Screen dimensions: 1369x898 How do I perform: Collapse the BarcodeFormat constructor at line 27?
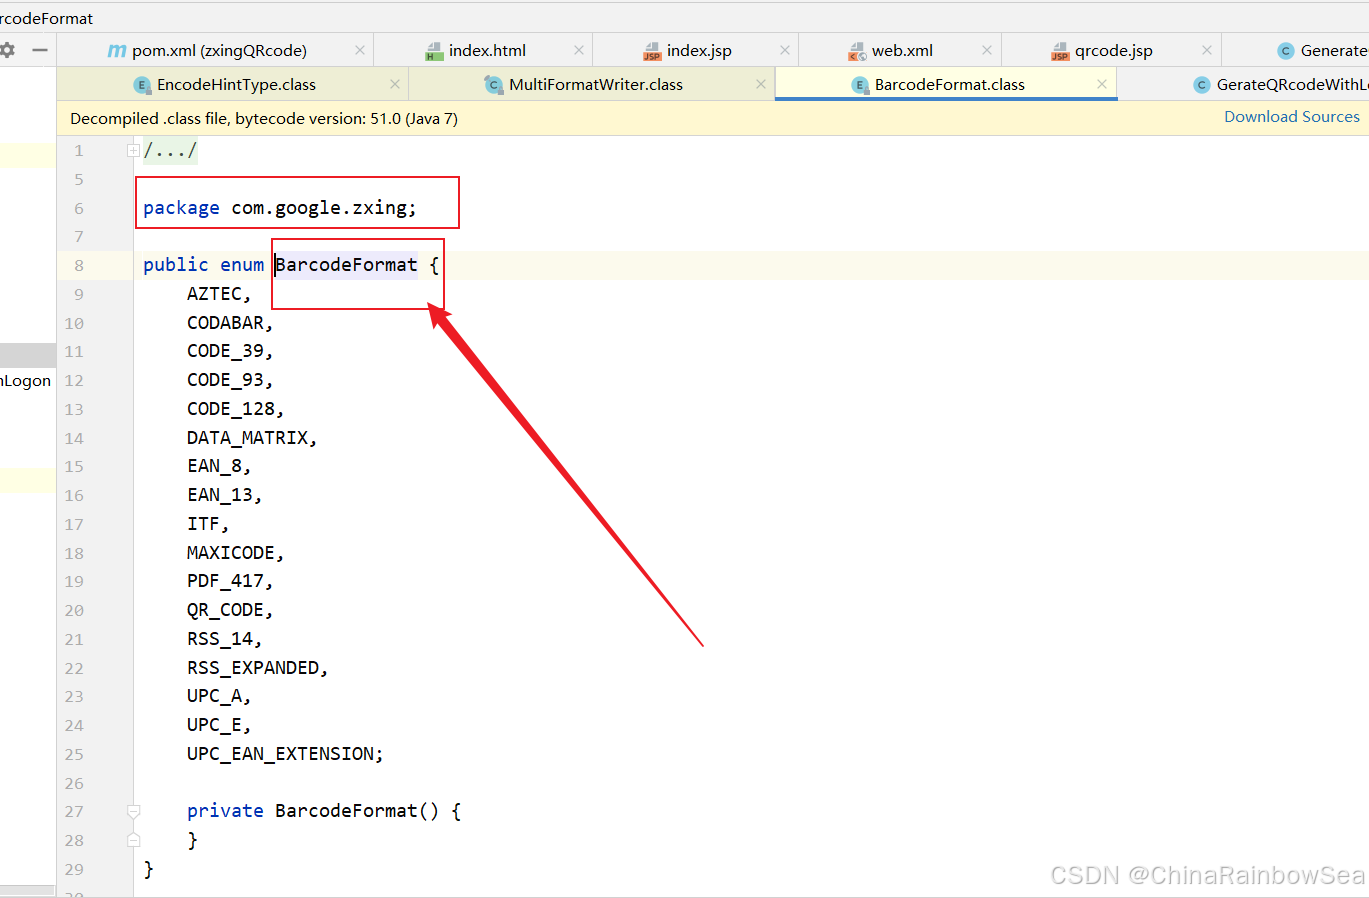point(133,811)
